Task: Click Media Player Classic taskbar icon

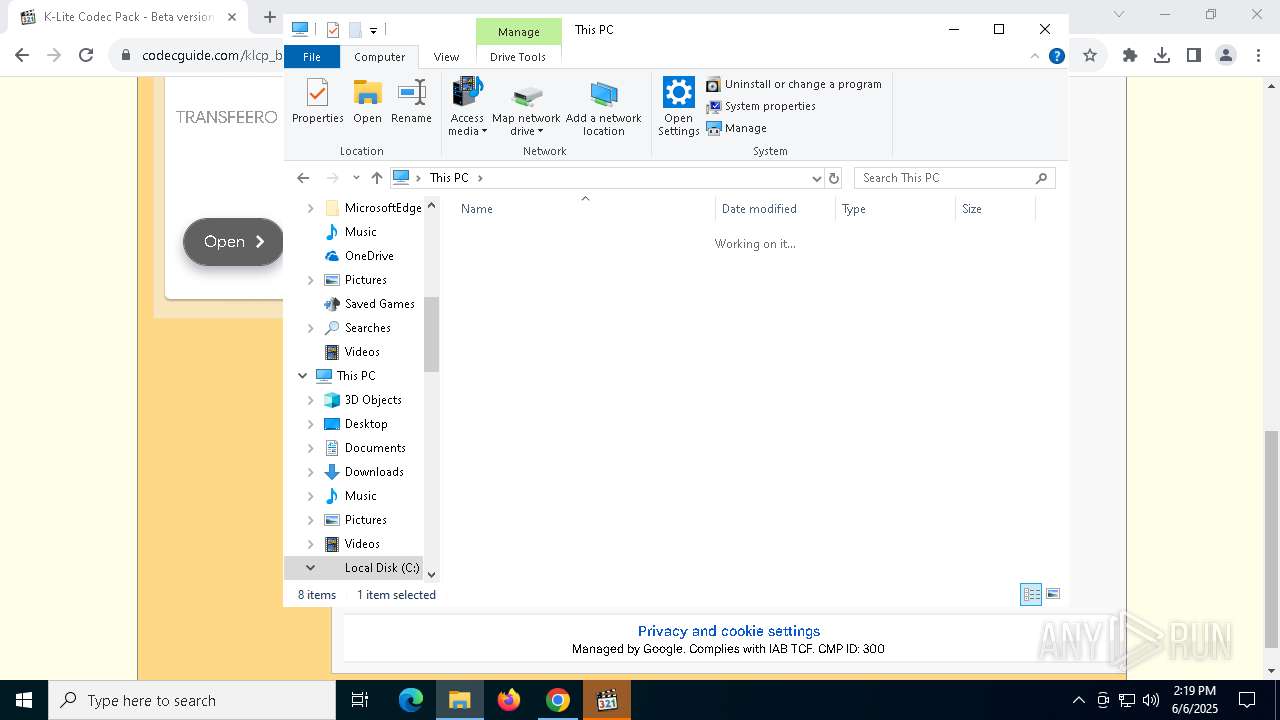Action: tap(607, 700)
